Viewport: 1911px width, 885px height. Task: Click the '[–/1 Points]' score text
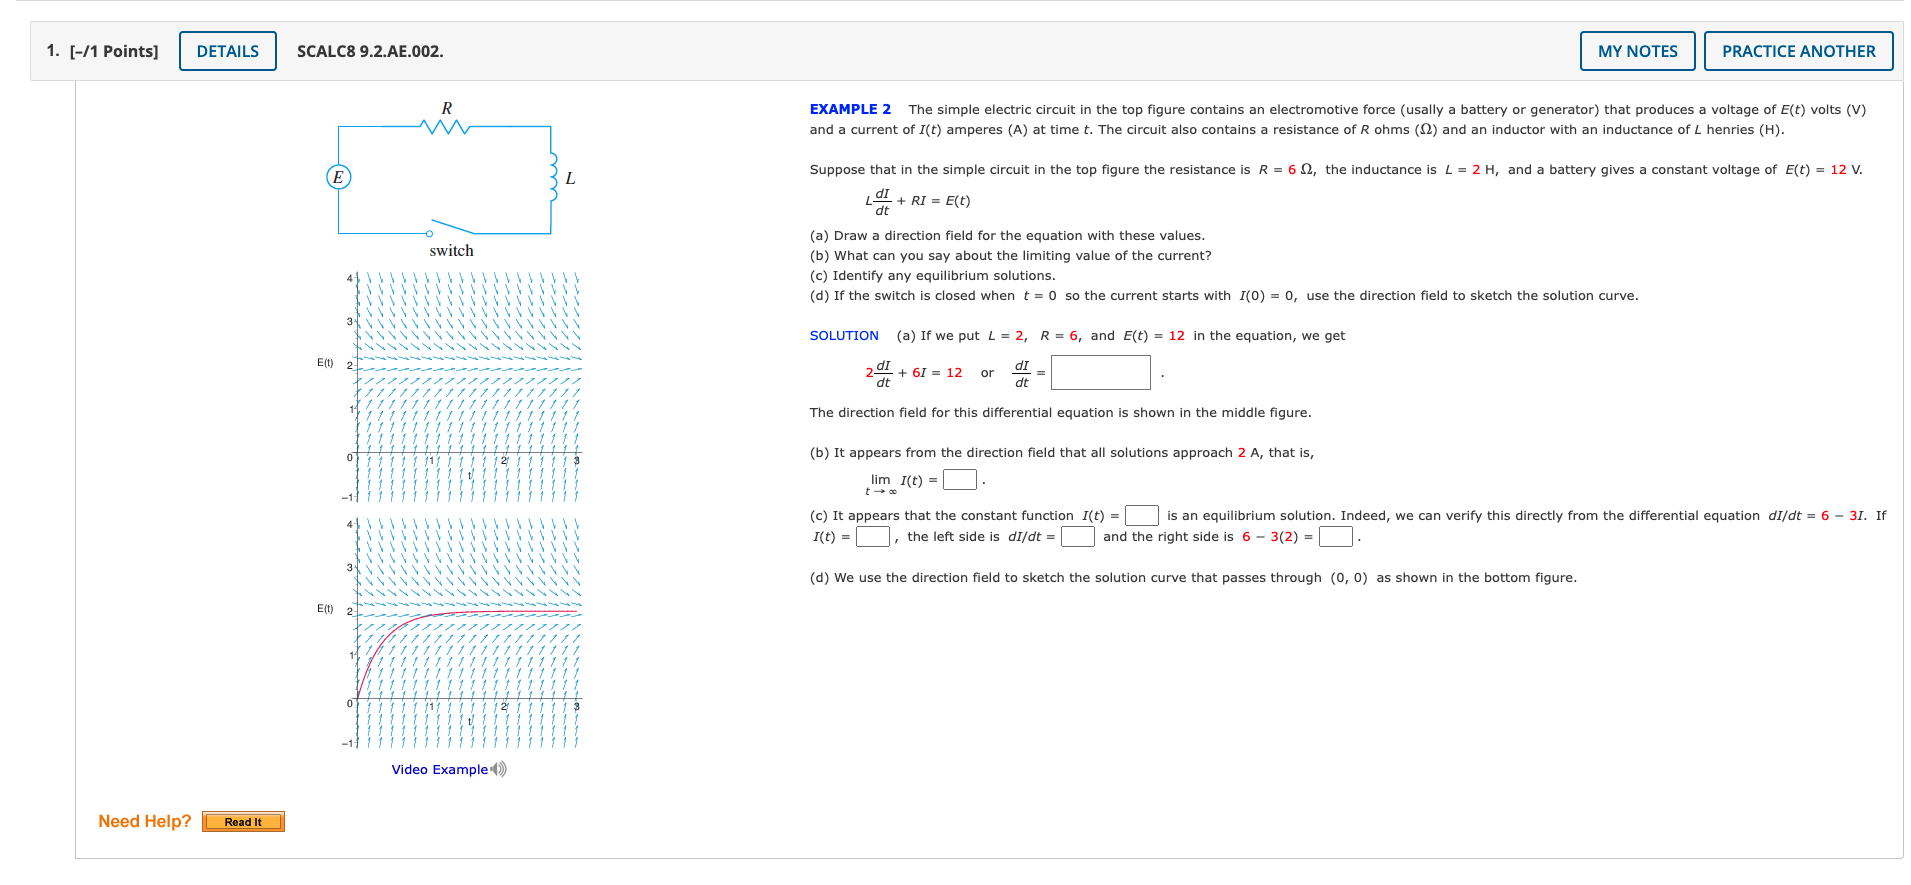[x=114, y=51]
